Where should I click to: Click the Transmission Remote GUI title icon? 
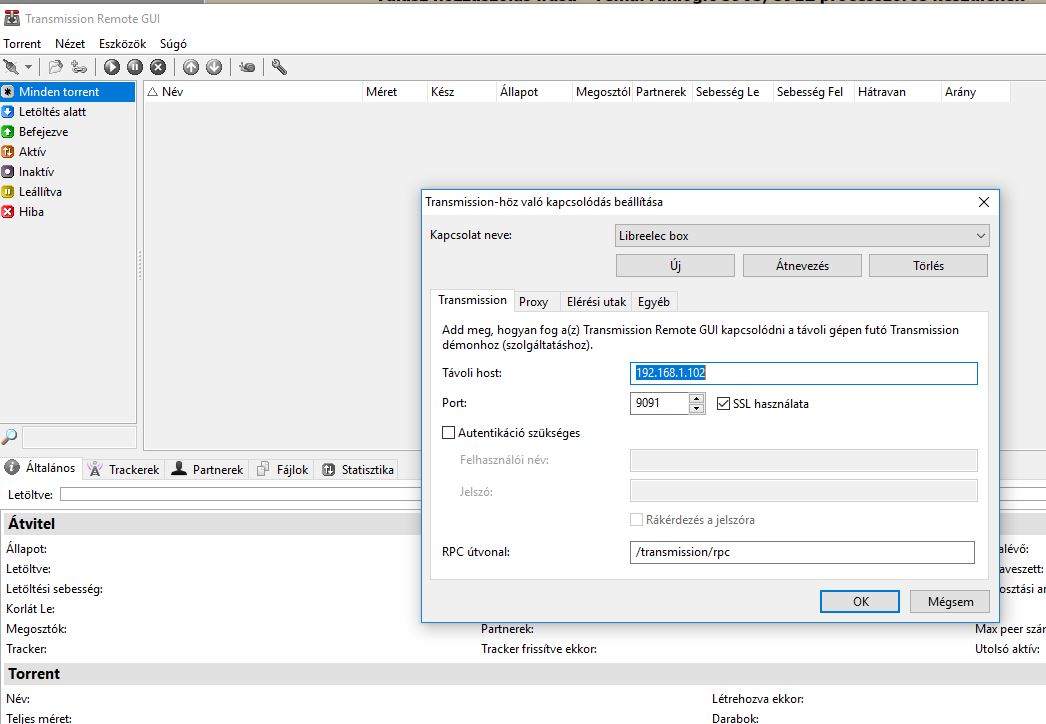pos(12,18)
